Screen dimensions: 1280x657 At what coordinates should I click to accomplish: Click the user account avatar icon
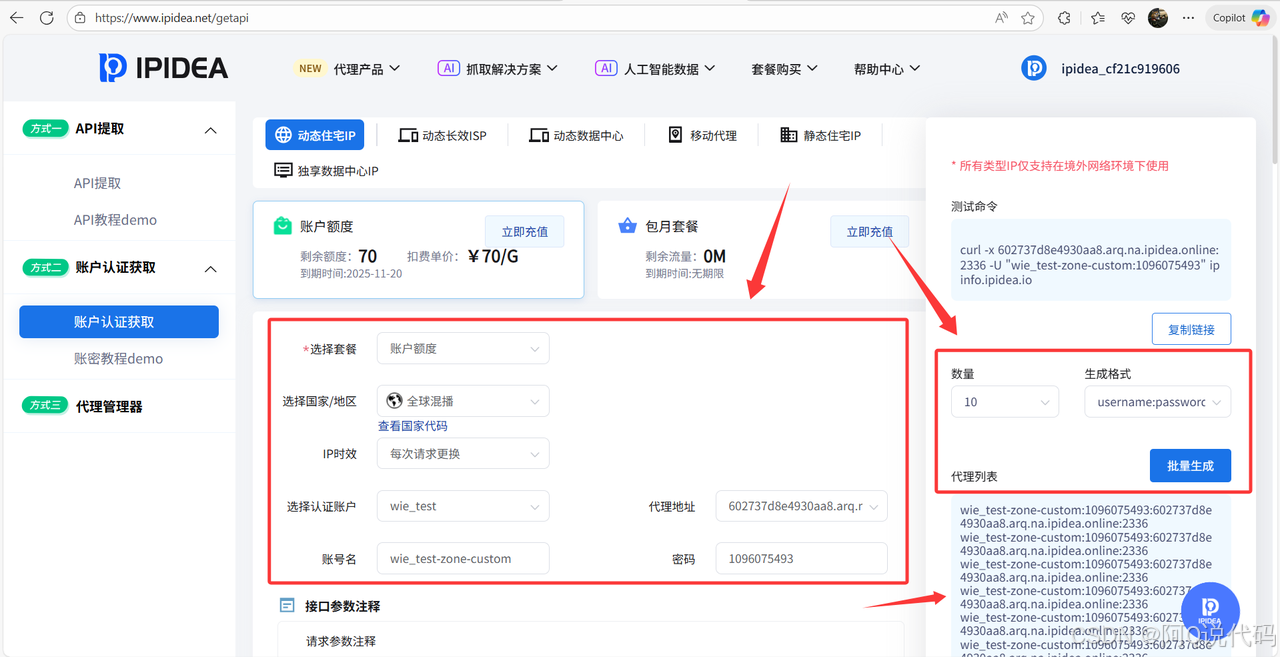pos(1033,68)
